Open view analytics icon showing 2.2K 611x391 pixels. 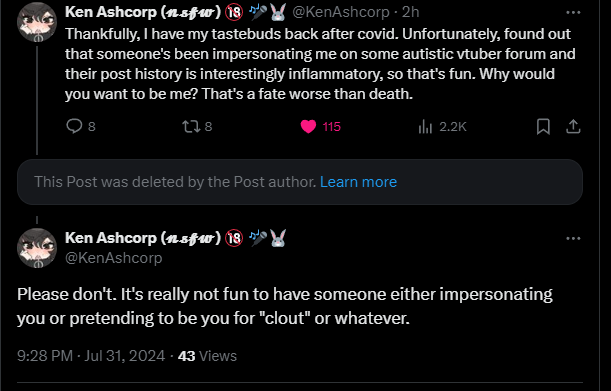point(425,127)
